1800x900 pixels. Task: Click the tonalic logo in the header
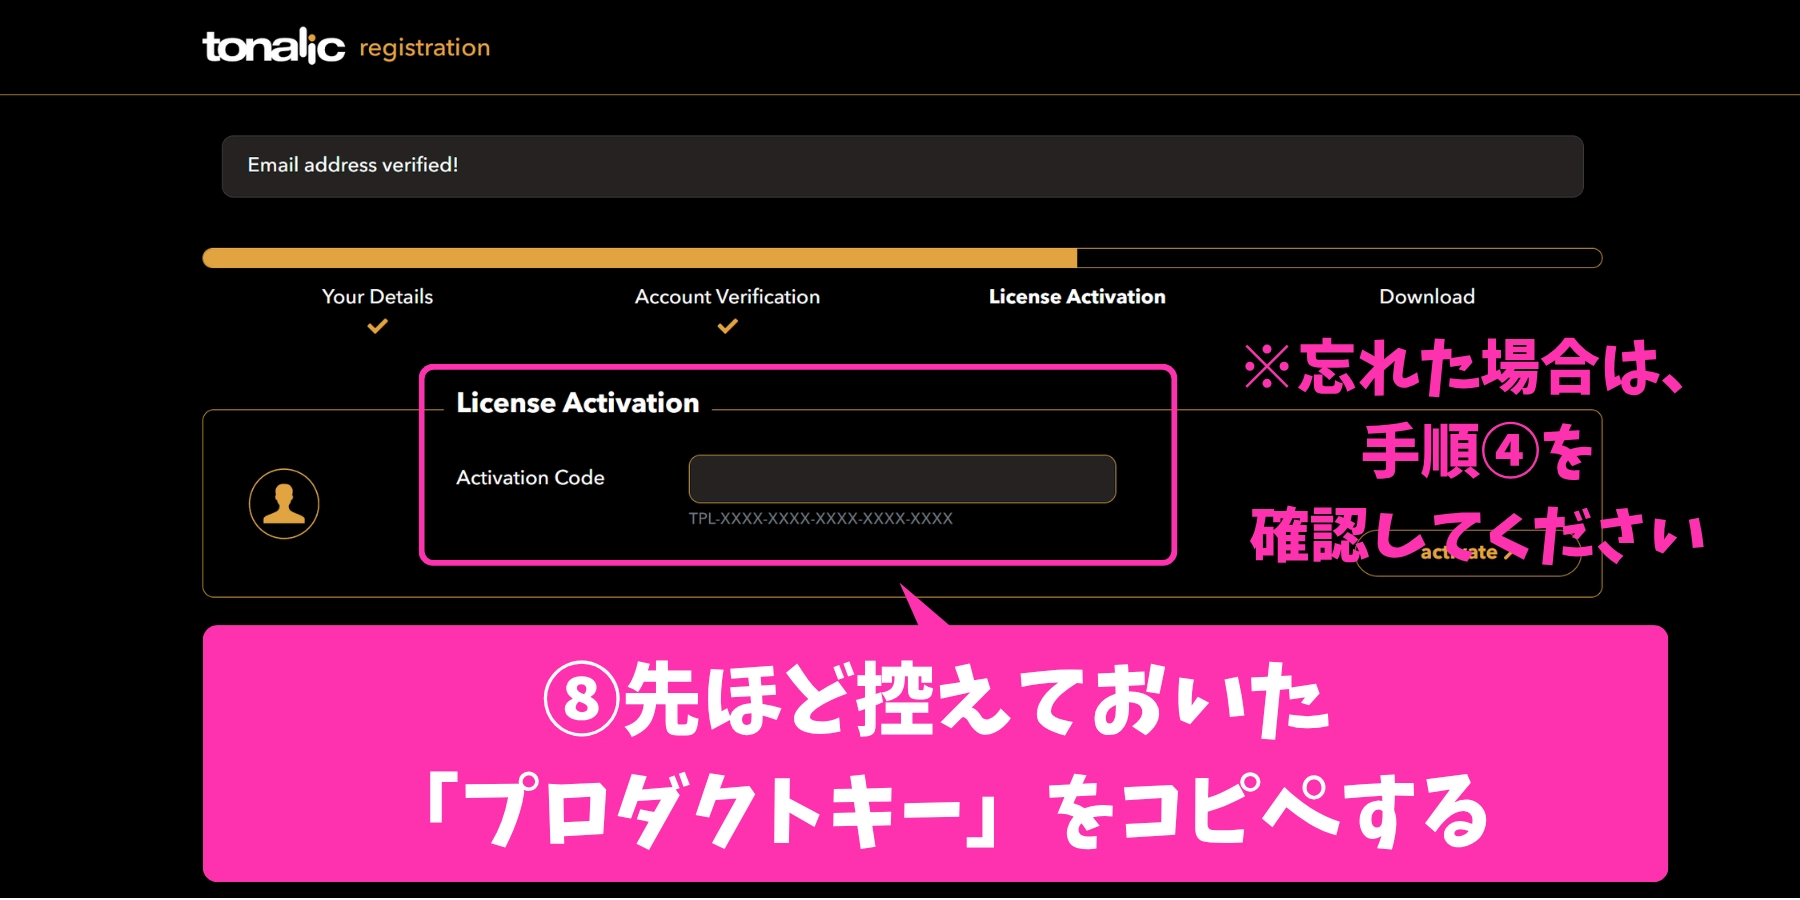[273, 46]
